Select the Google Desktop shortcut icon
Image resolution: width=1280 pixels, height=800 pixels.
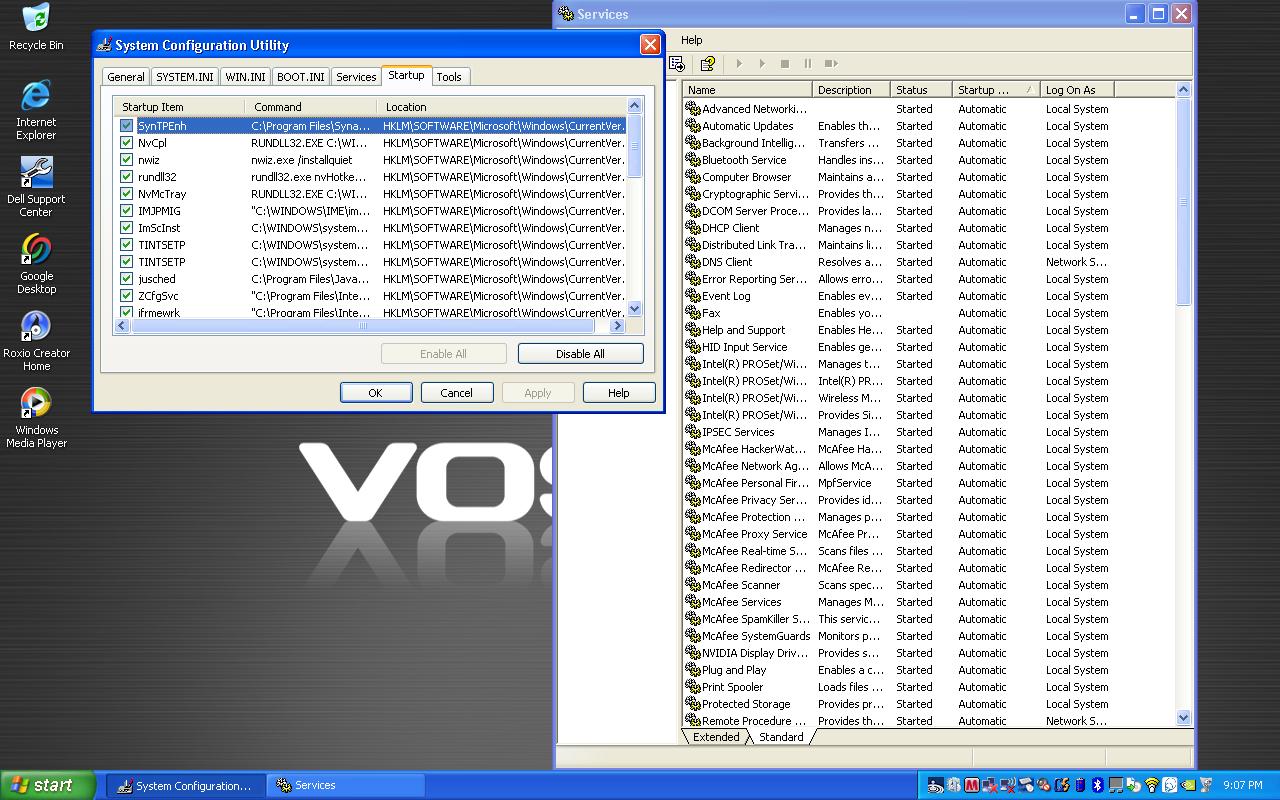pyautogui.click(x=36, y=264)
